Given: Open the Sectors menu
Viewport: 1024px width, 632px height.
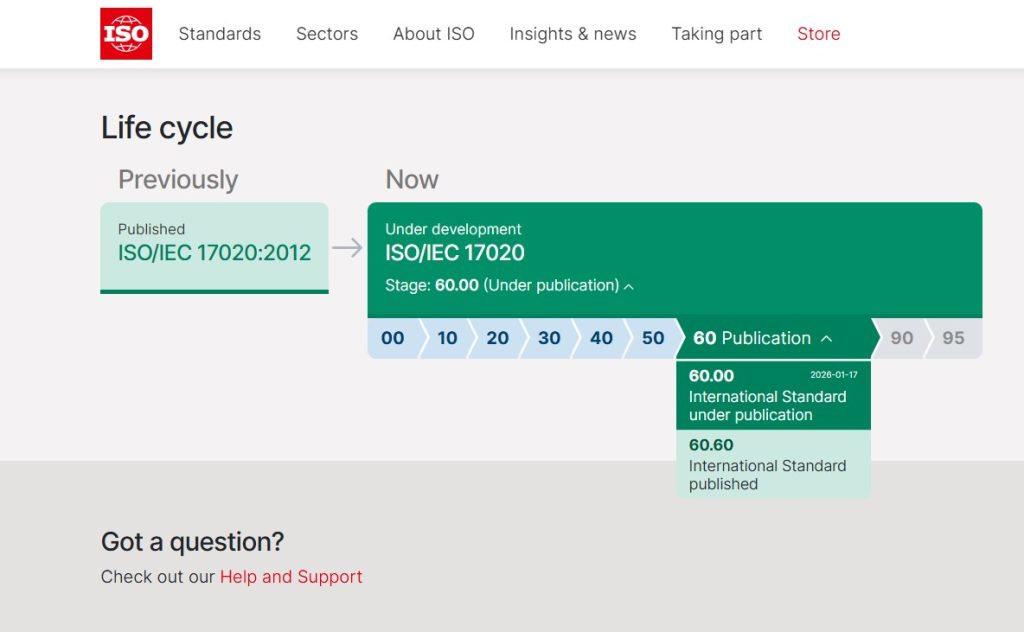Looking at the screenshot, I should click(x=326, y=33).
